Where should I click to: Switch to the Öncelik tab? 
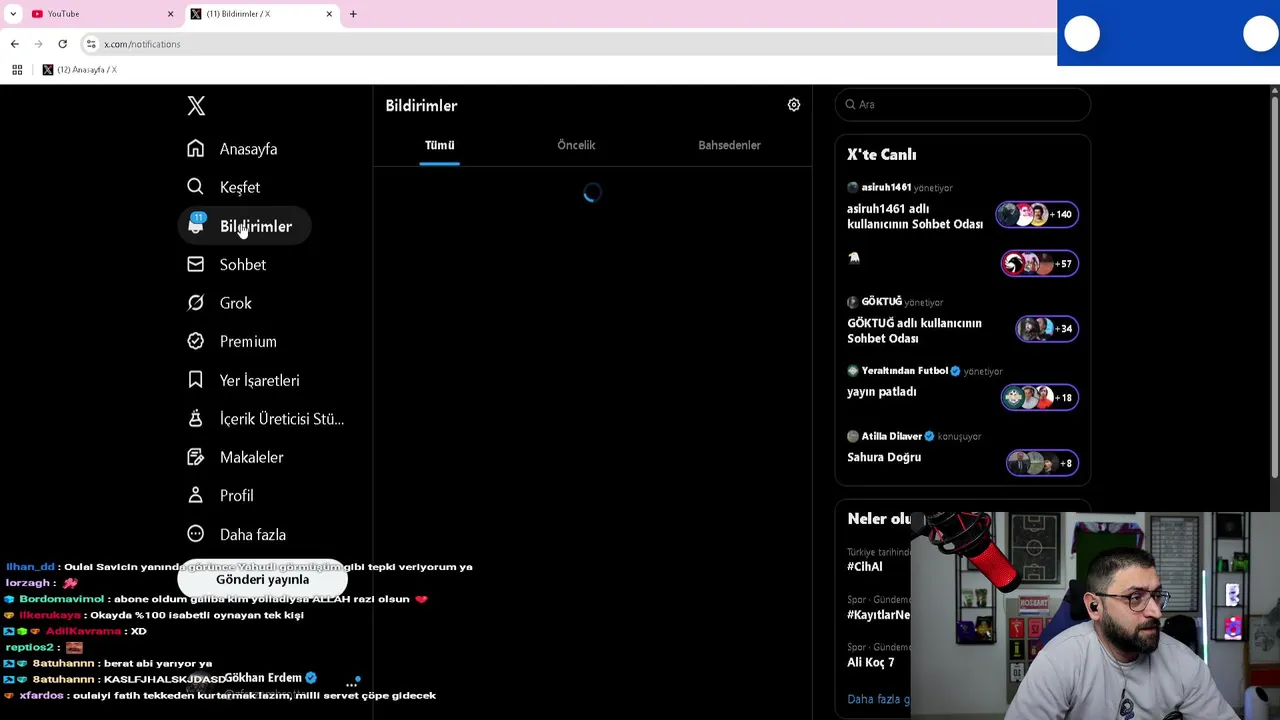576,146
